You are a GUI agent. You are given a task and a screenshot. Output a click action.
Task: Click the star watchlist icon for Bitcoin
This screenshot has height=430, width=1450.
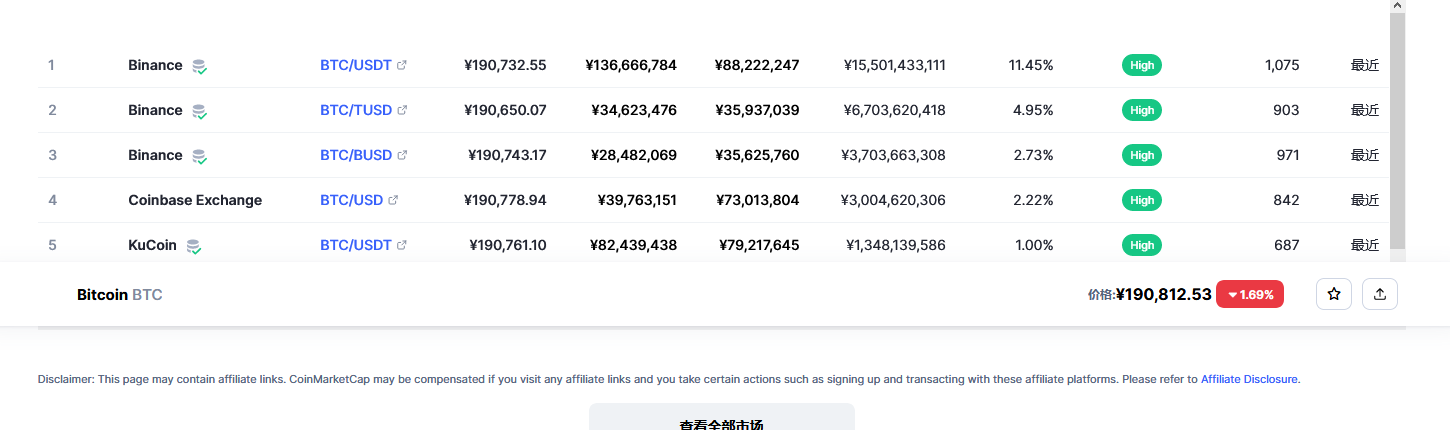click(x=1334, y=294)
